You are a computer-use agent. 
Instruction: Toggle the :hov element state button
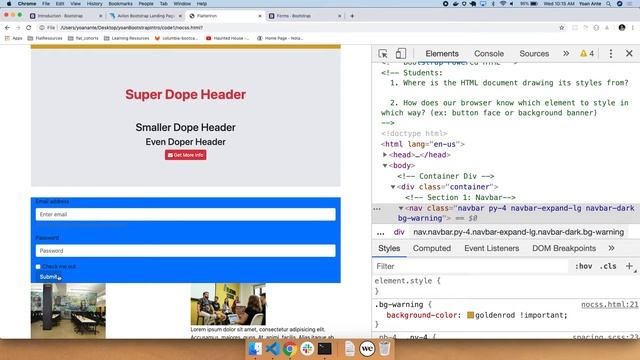point(583,266)
